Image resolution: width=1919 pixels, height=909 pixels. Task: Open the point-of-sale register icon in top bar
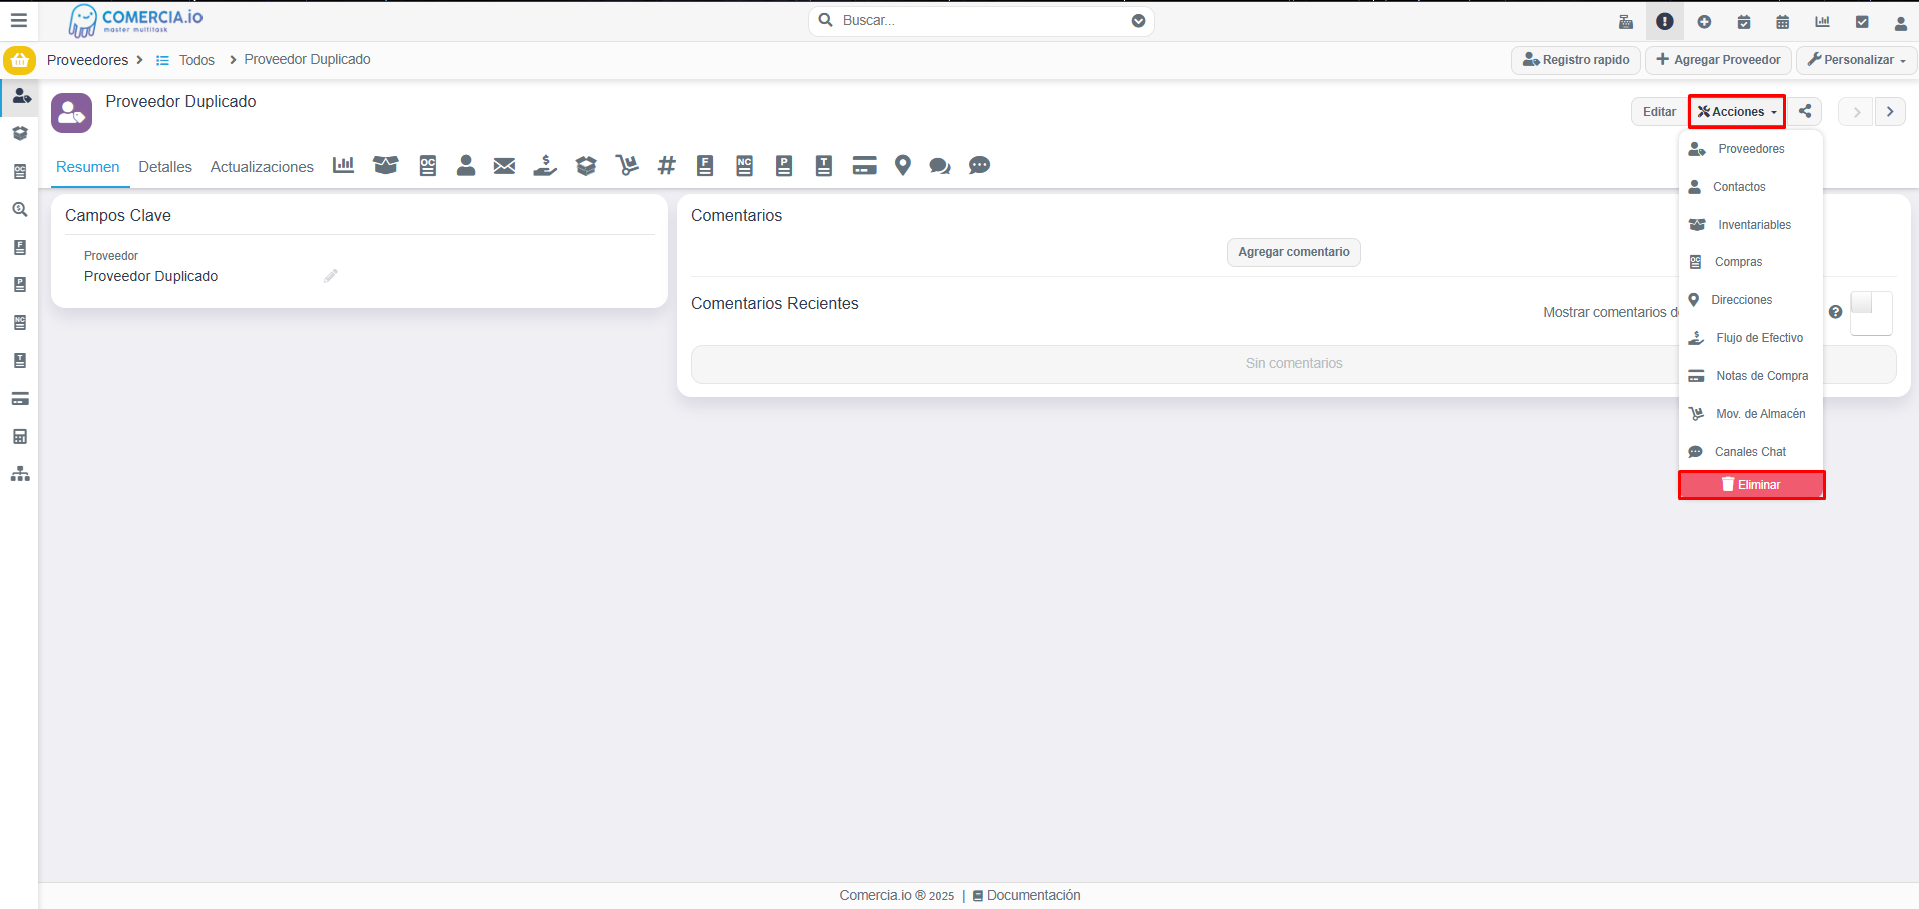coord(1626,21)
